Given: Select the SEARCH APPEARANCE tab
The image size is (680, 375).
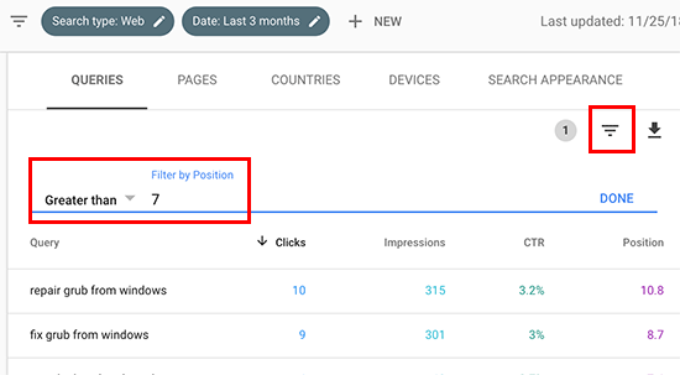Looking at the screenshot, I should [x=555, y=80].
